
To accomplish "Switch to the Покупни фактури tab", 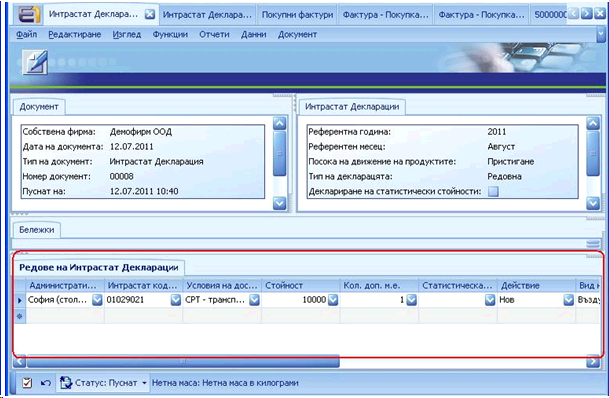I will (298, 15).
